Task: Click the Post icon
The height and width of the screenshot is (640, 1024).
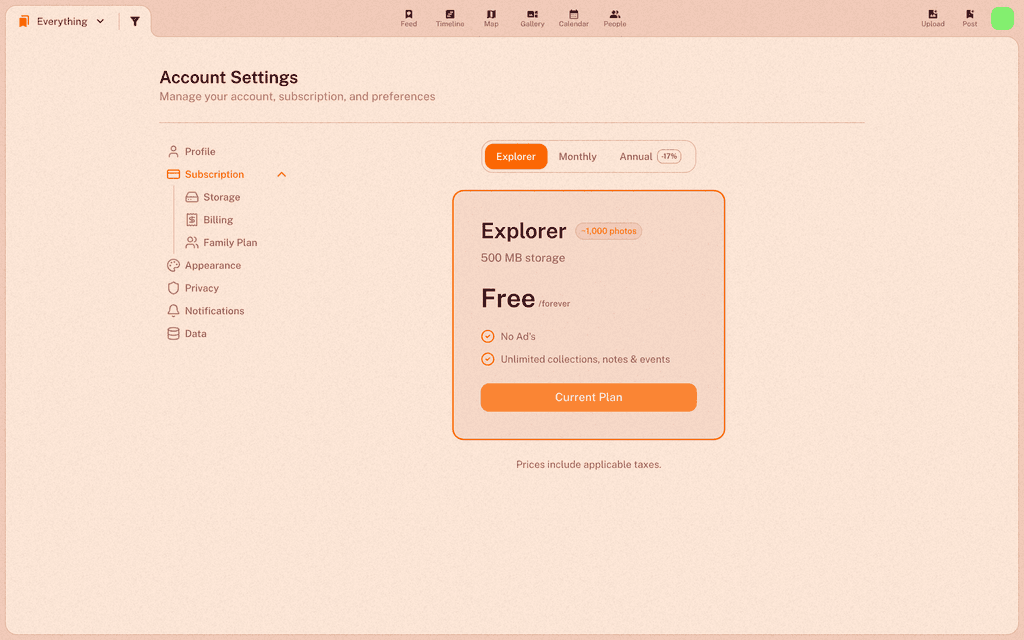Action: tap(970, 14)
